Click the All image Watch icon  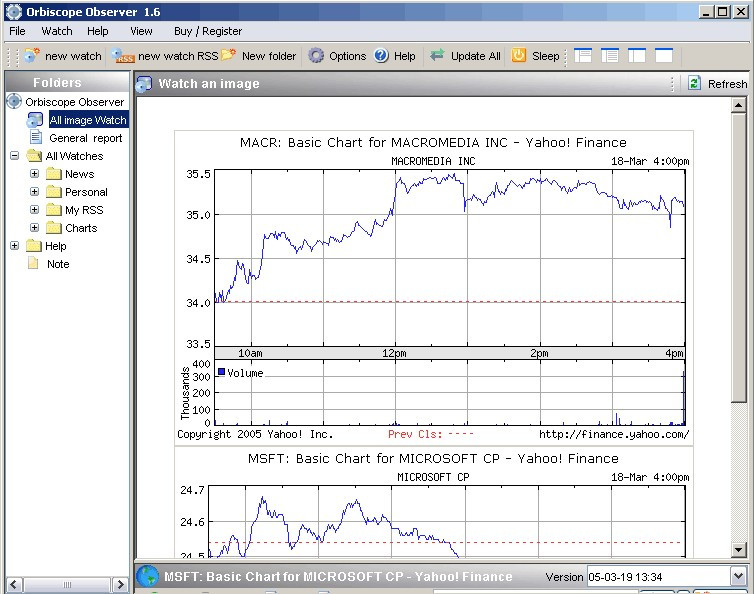pos(35,120)
